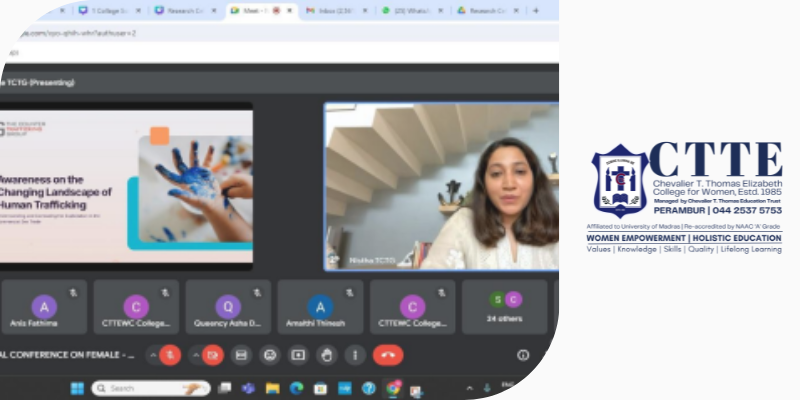Leave call with red hang-up button
800x400 pixels.
pyautogui.click(x=388, y=355)
